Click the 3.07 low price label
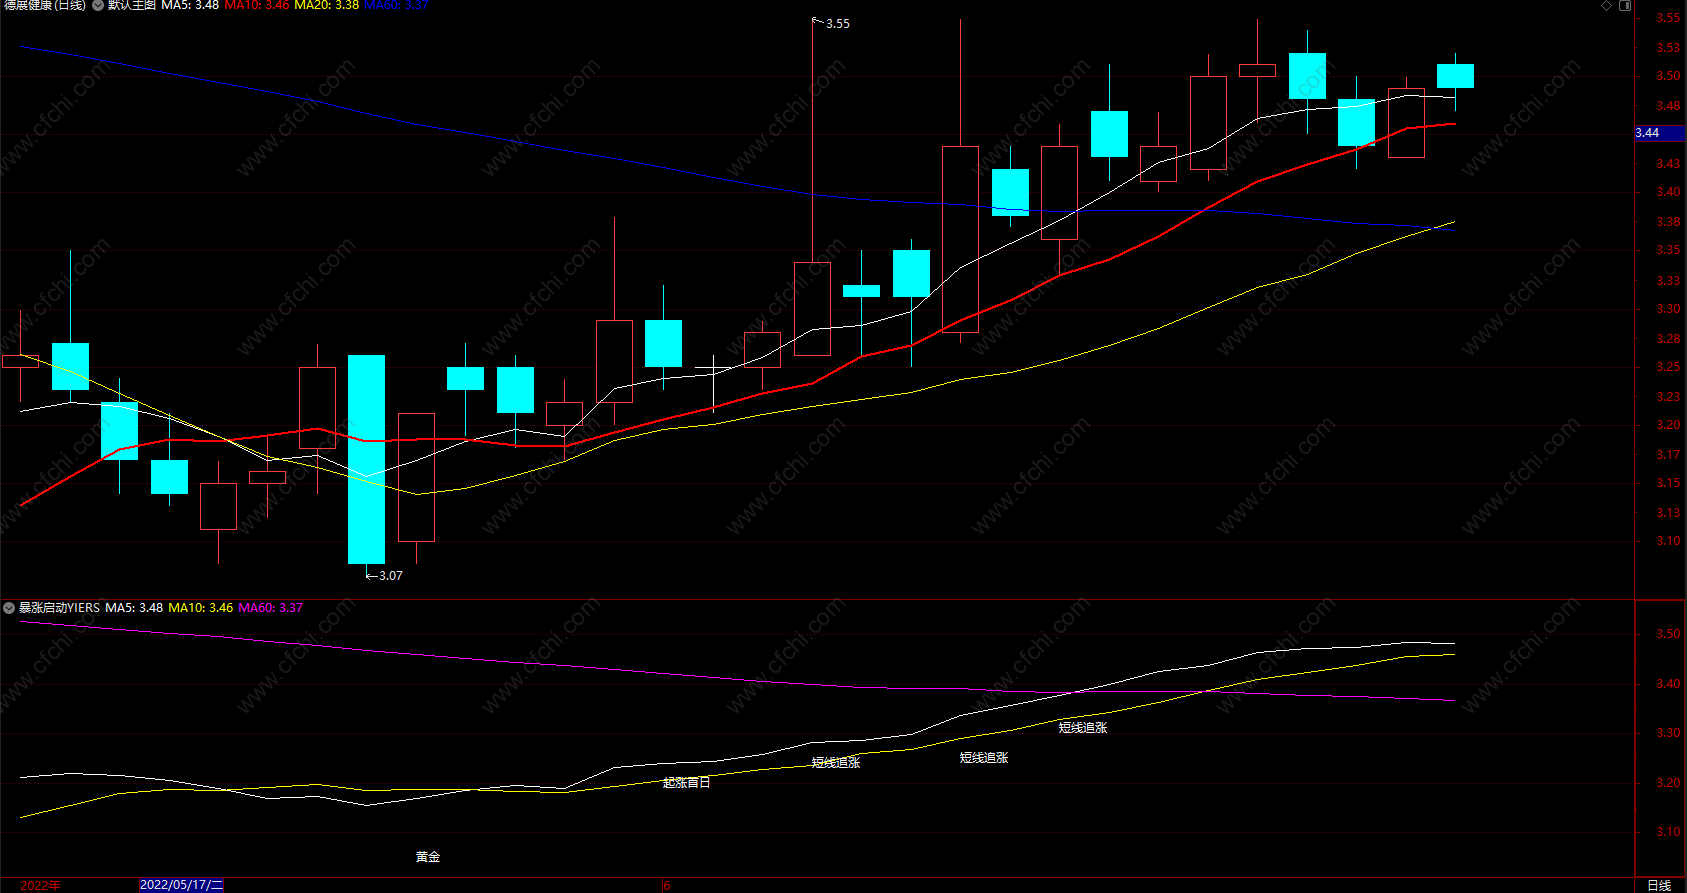 tap(391, 576)
